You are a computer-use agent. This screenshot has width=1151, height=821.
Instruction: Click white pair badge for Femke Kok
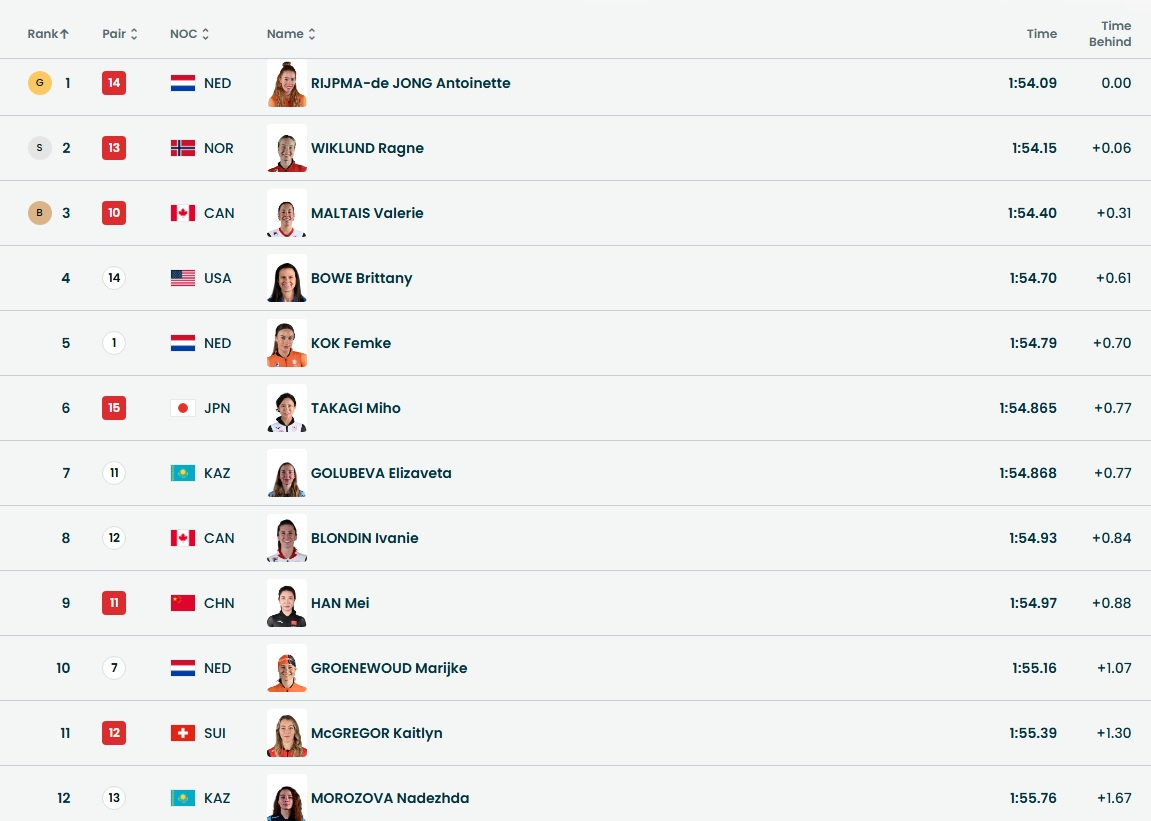(114, 343)
